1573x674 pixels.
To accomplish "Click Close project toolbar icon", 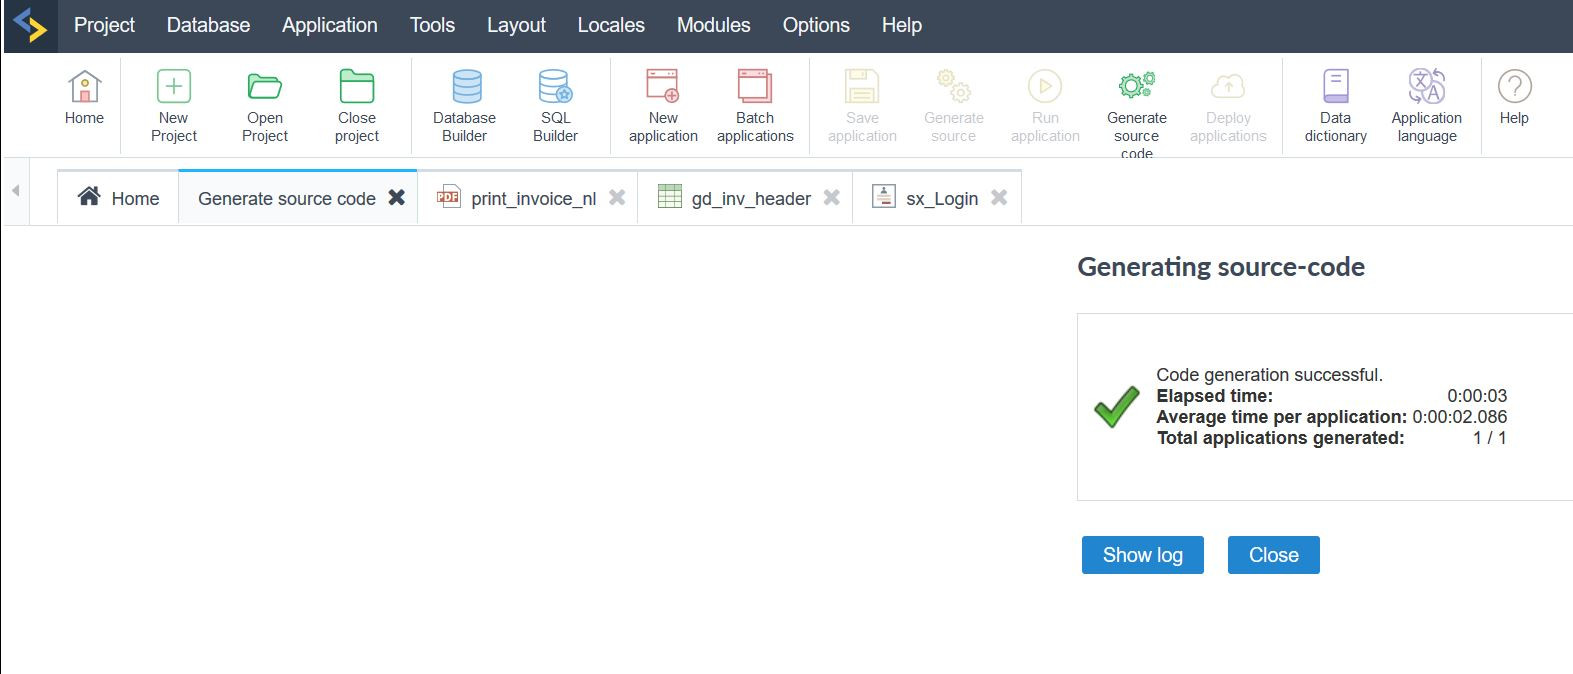I will point(357,107).
